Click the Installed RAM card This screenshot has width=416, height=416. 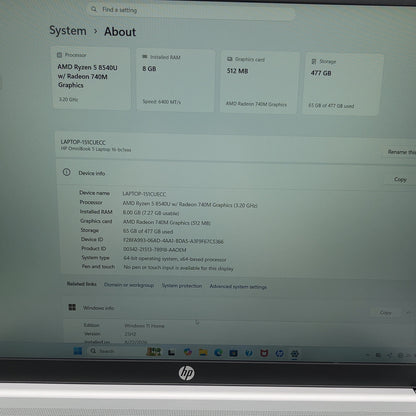(x=175, y=80)
